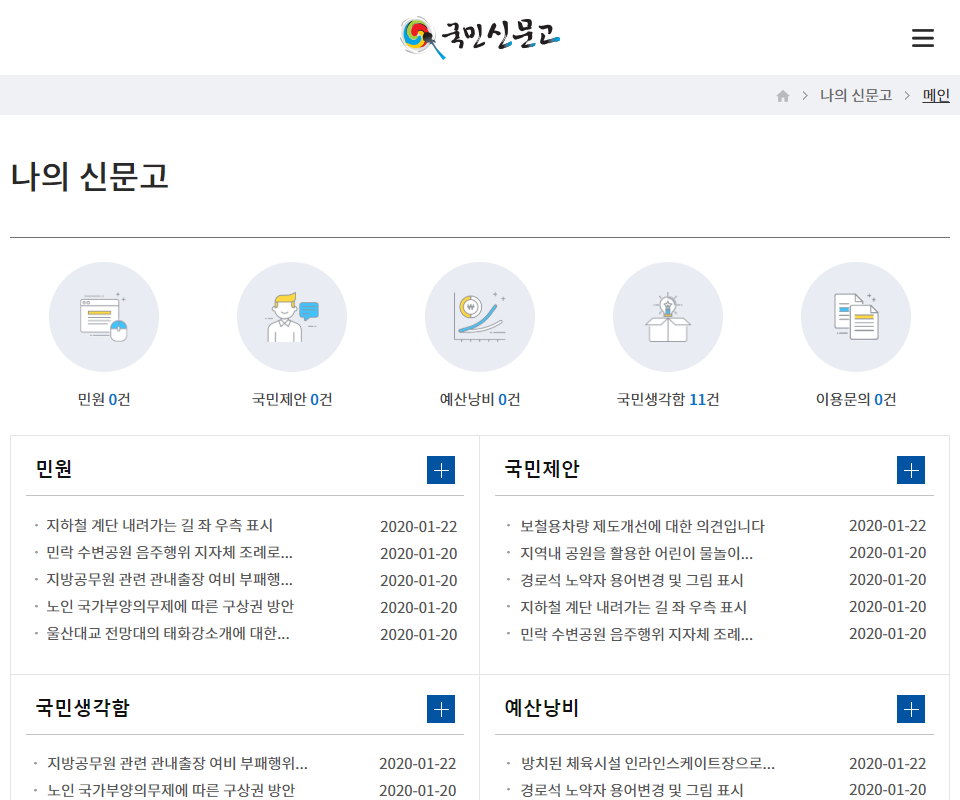
Task: Expand 국민생각함 section with plus button
Action: click(441, 709)
